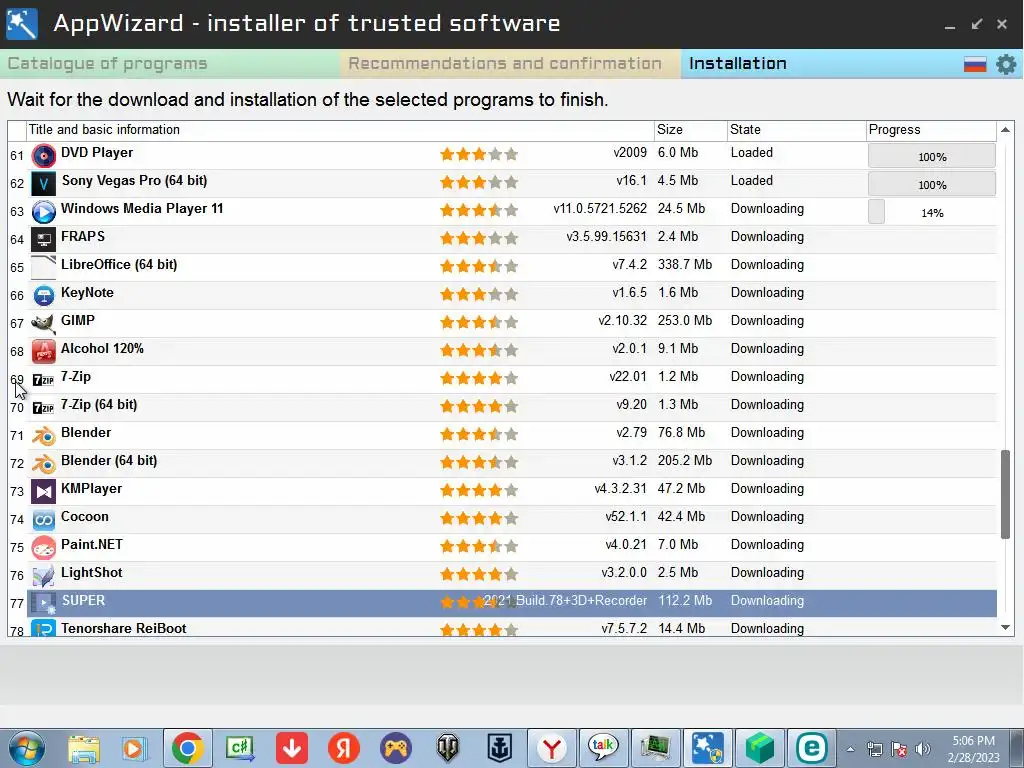The height and width of the screenshot is (768, 1024).
Task: Click the AppWizard logo in title bar
Action: [x=22, y=24]
